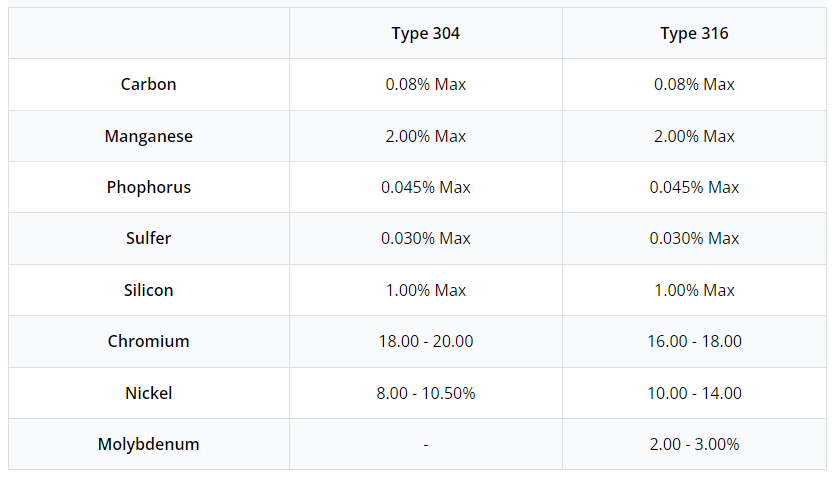The image size is (835, 481).
Task: Click the Molybdenum row label
Action: (148, 444)
